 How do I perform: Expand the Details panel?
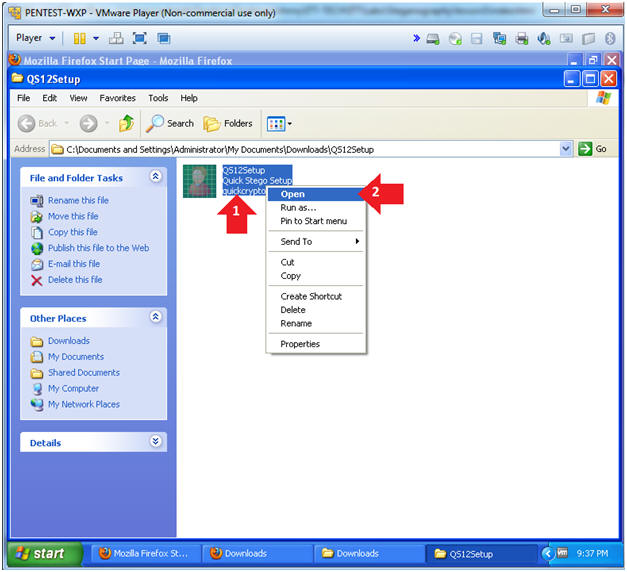pos(156,441)
